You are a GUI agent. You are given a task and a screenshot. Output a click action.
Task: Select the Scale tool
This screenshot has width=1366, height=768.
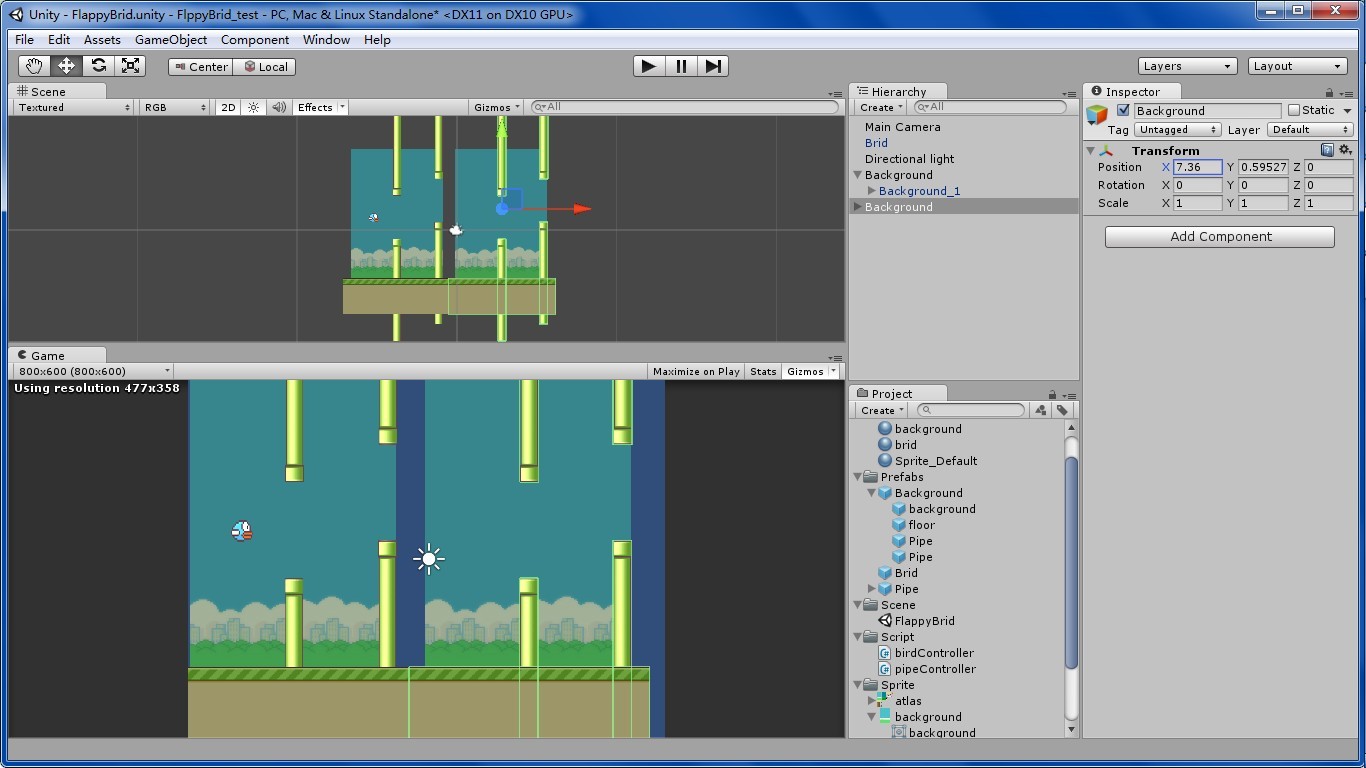(x=130, y=65)
